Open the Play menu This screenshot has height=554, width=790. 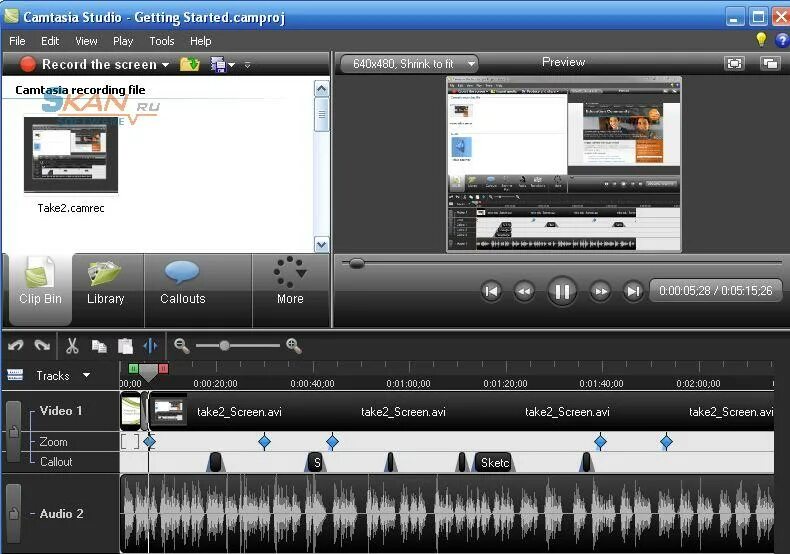tap(123, 41)
